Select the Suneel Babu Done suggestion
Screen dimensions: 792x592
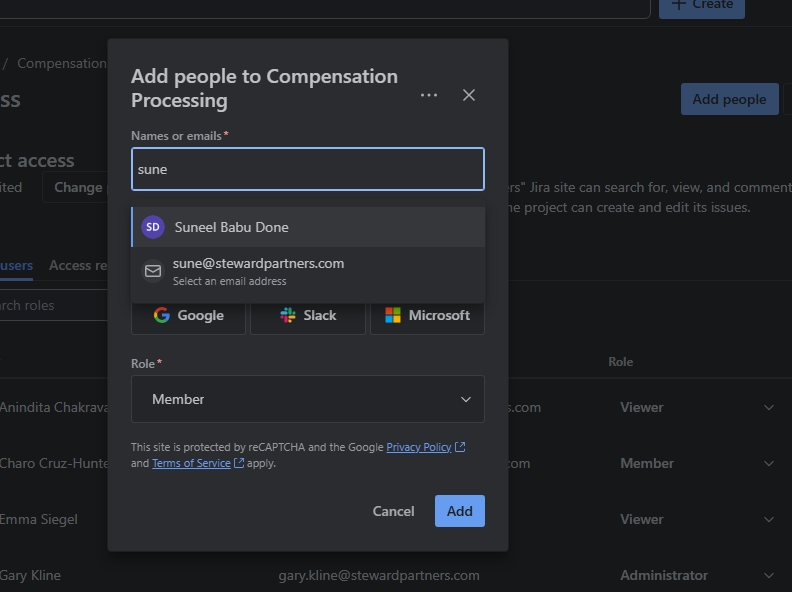(x=308, y=227)
